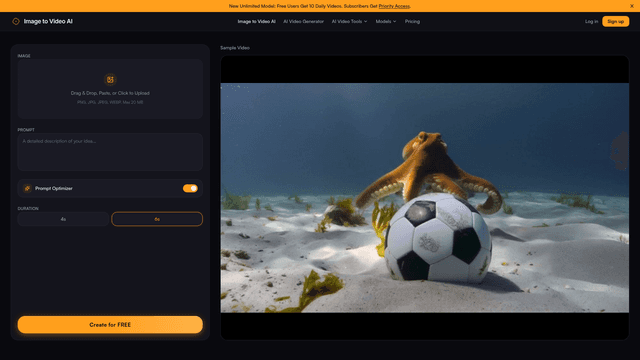Click the Sample Video label
640x360 pixels.
[x=235, y=48]
